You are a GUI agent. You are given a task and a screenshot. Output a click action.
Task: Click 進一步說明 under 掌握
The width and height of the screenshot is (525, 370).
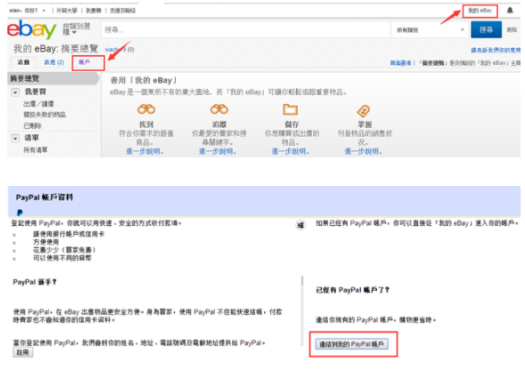click(363, 152)
